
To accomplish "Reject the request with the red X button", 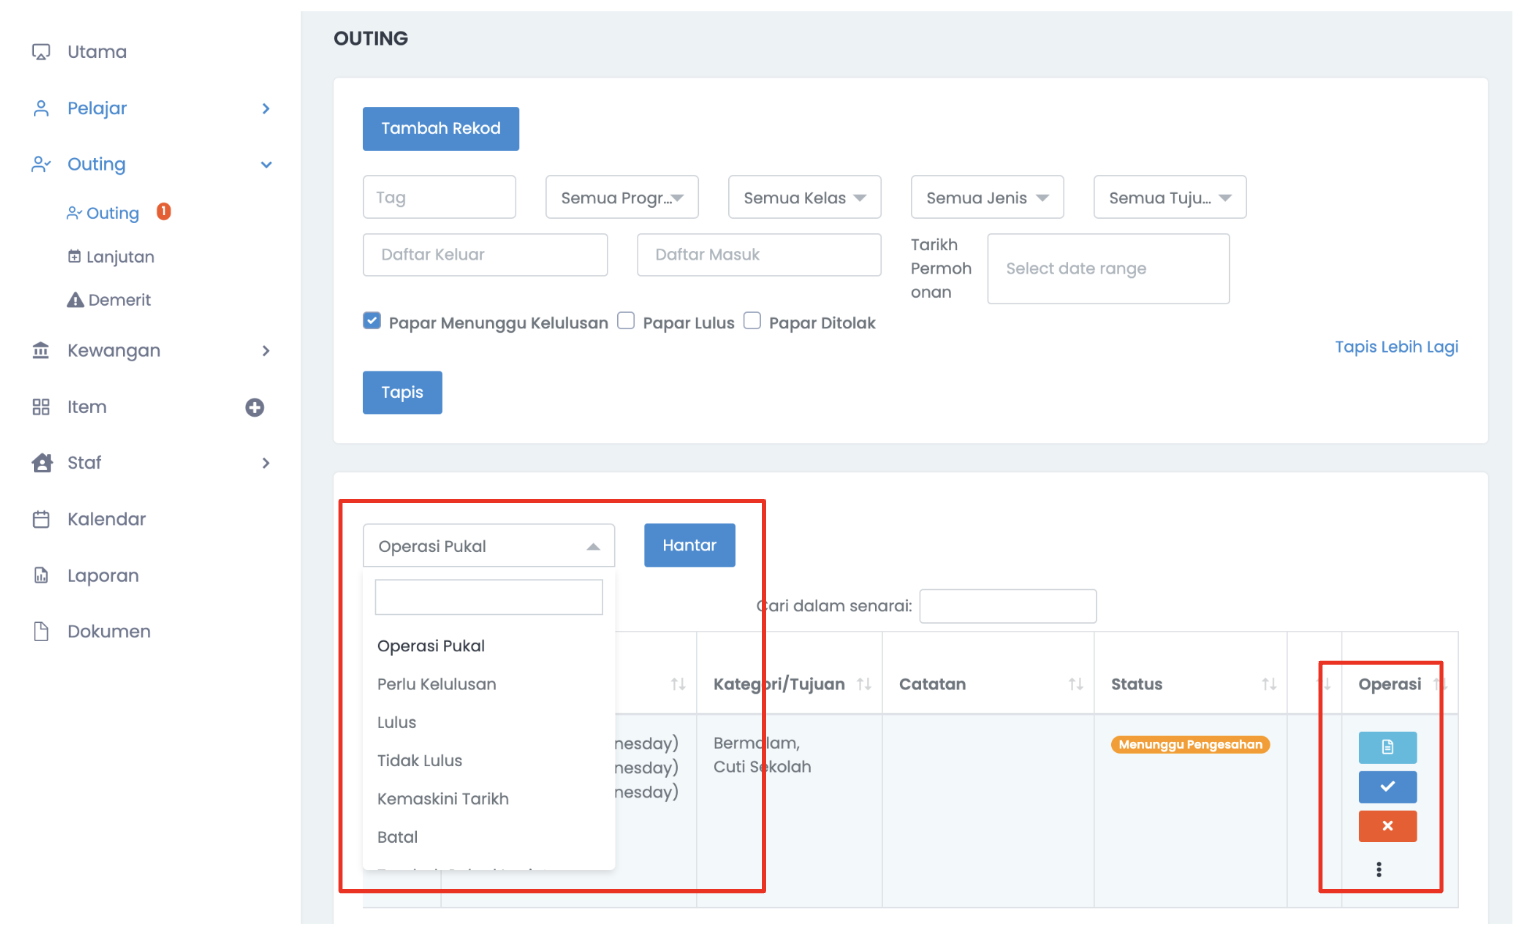I will 1387,826.
